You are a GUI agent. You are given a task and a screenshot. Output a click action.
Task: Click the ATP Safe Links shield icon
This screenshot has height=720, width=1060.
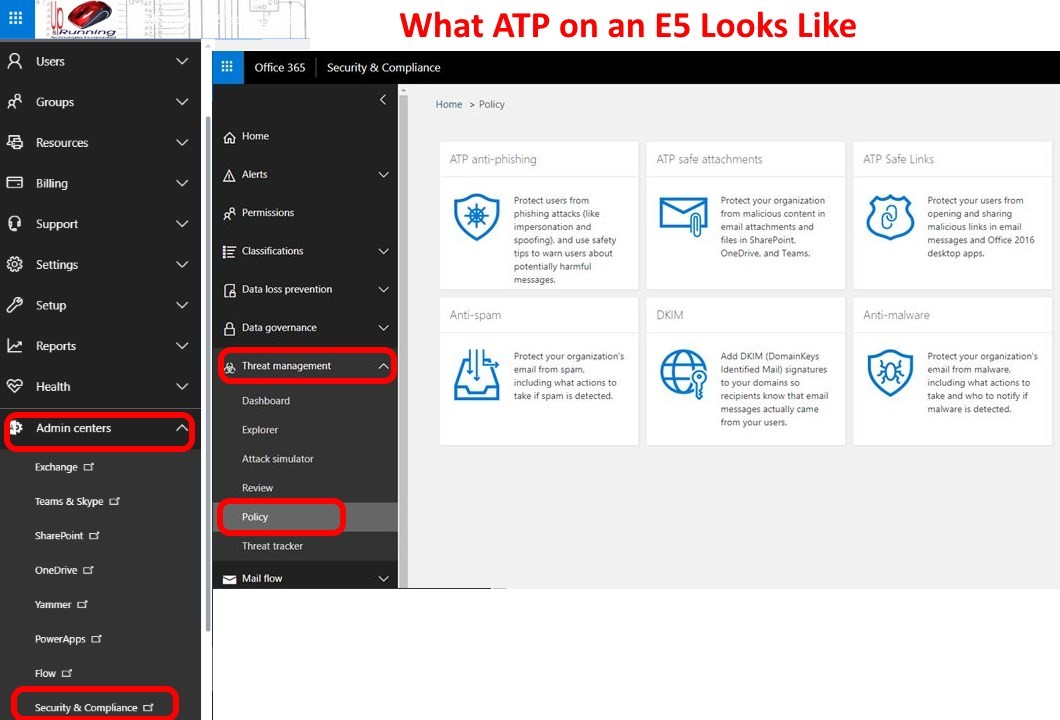pos(890,218)
